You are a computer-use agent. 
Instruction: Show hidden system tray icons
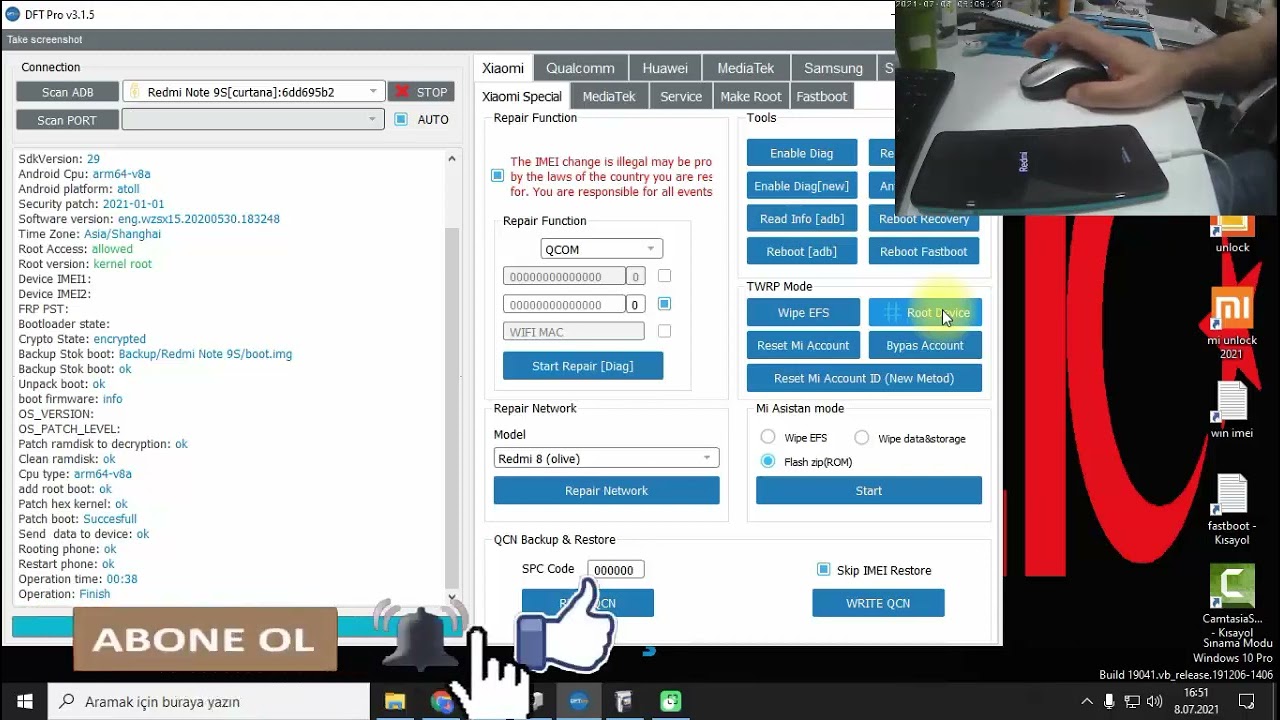(1087, 702)
